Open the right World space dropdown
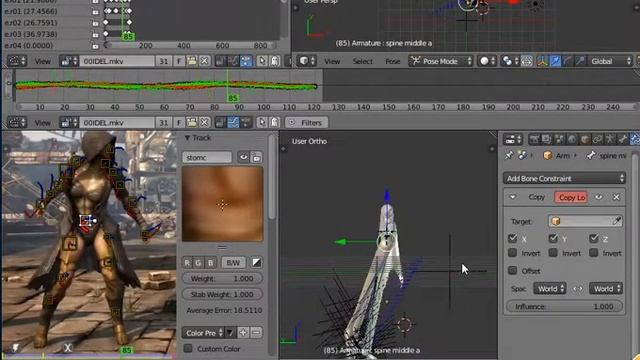Viewport: 640px width, 360px height. [x=606, y=289]
